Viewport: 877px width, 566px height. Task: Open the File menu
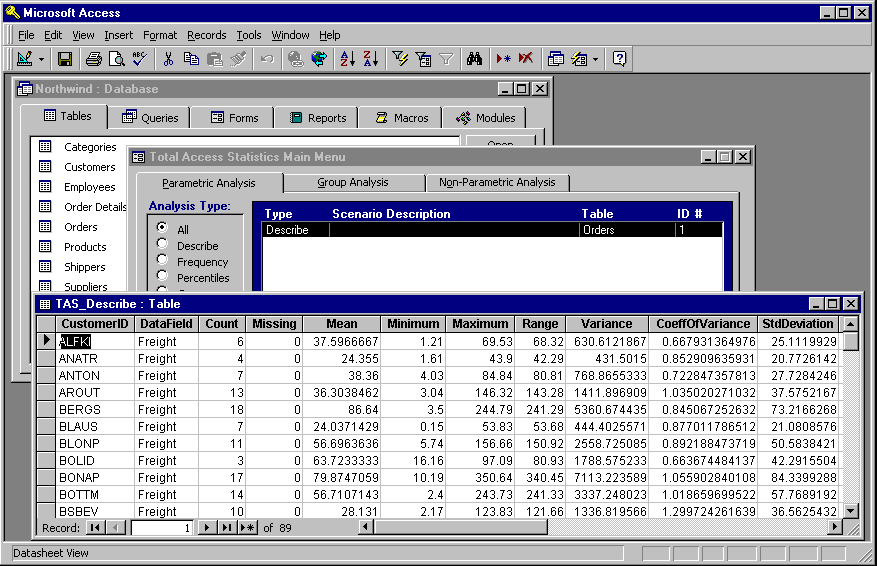click(26, 35)
